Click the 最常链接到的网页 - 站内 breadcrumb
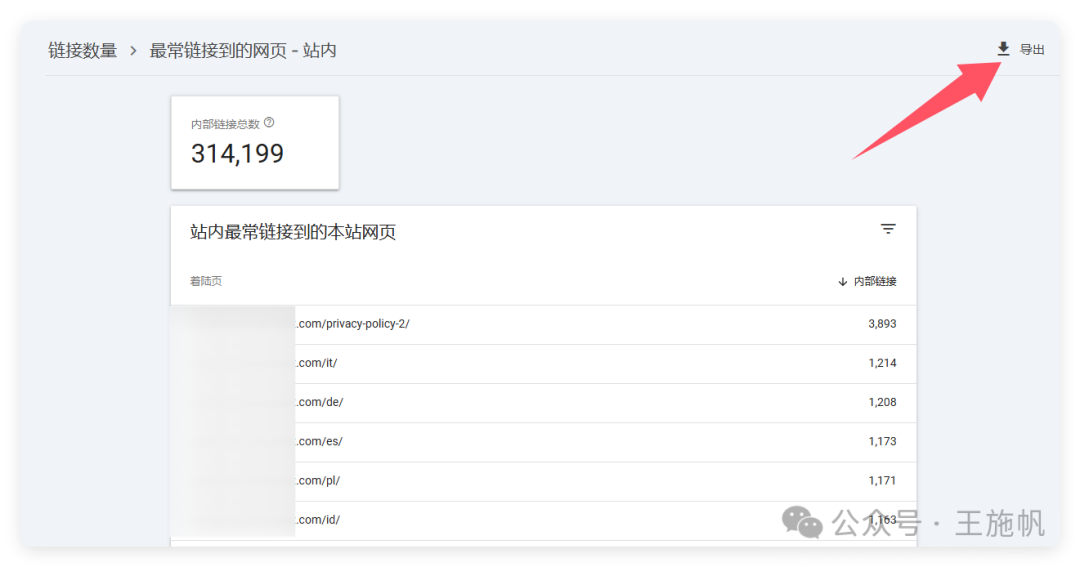The width and height of the screenshot is (1080, 567). [x=242, y=50]
